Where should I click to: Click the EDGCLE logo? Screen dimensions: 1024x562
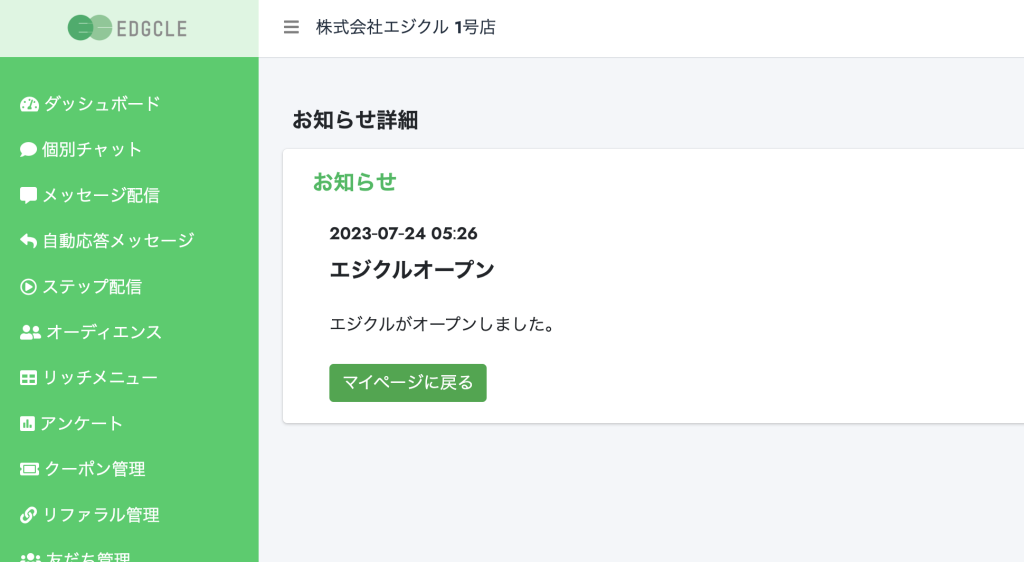click(x=127, y=28)
